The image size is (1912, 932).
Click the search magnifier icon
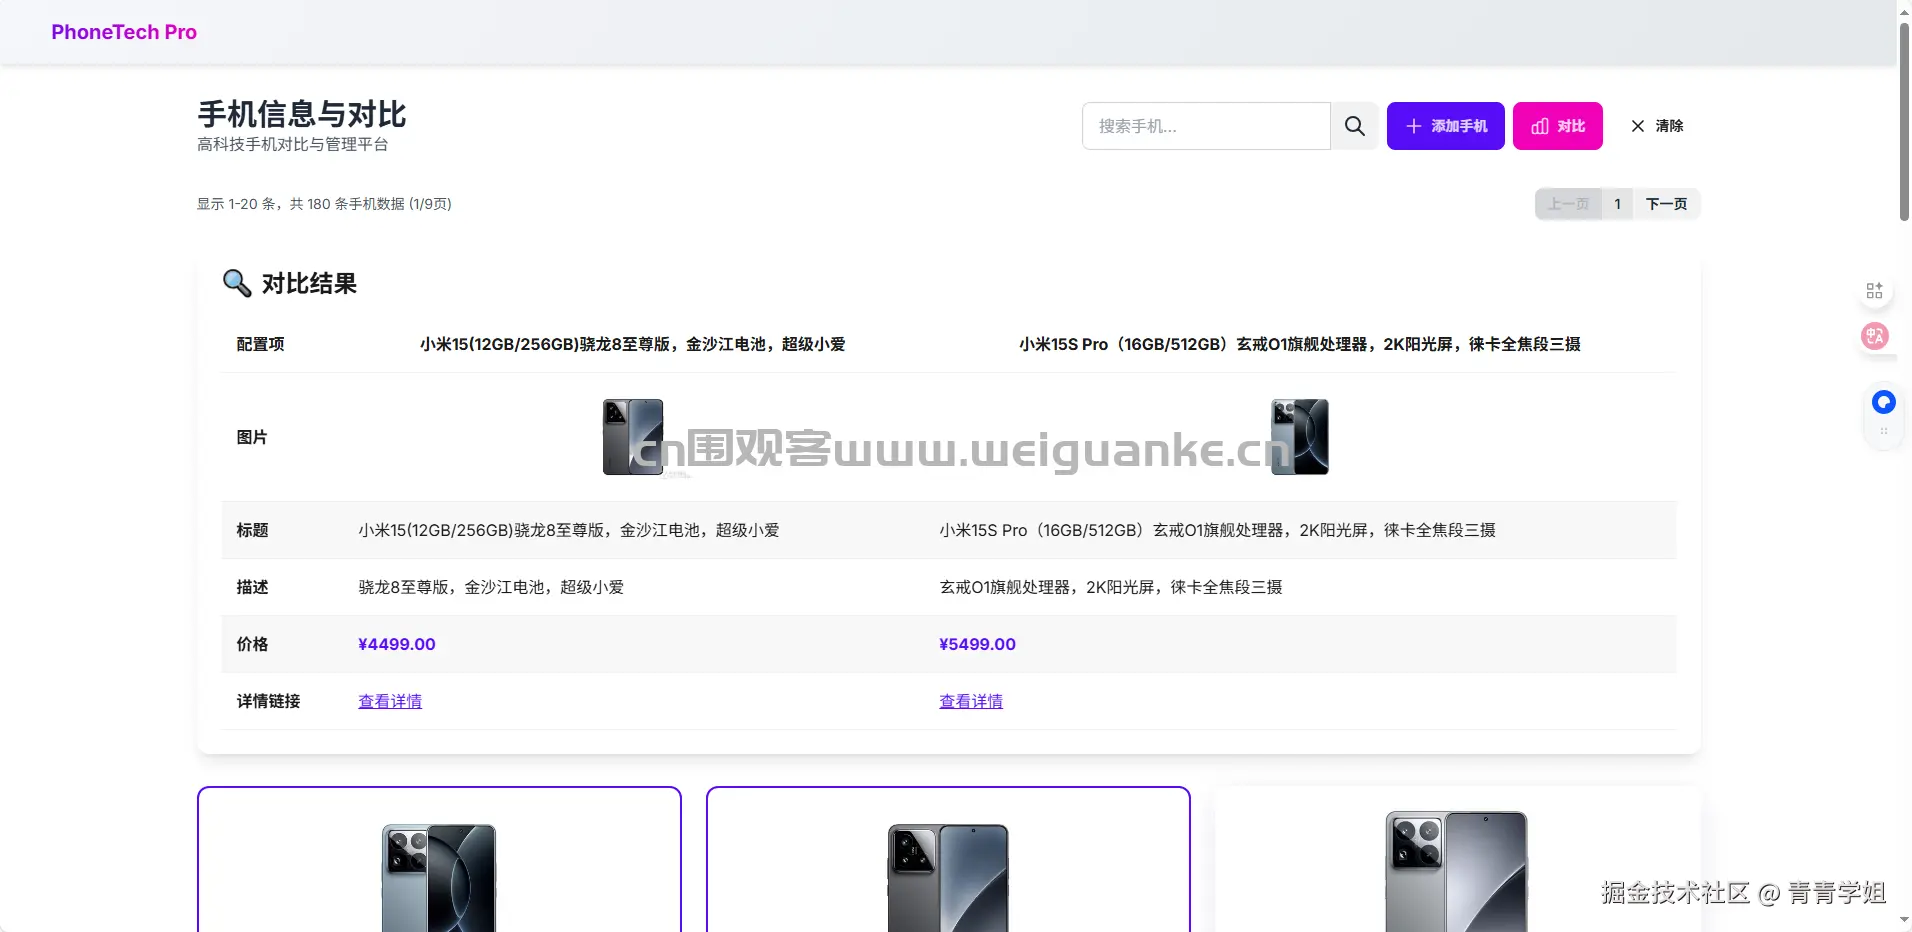[x=1354, y=126]
